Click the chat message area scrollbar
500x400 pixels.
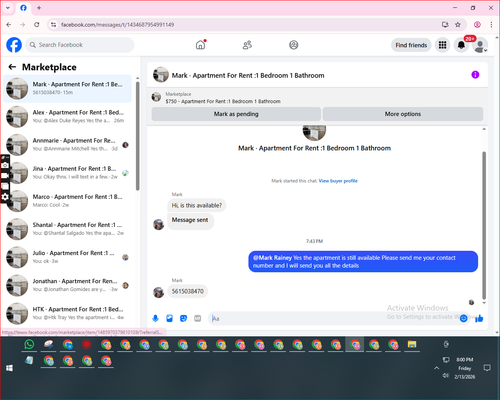tap(484, 225)
